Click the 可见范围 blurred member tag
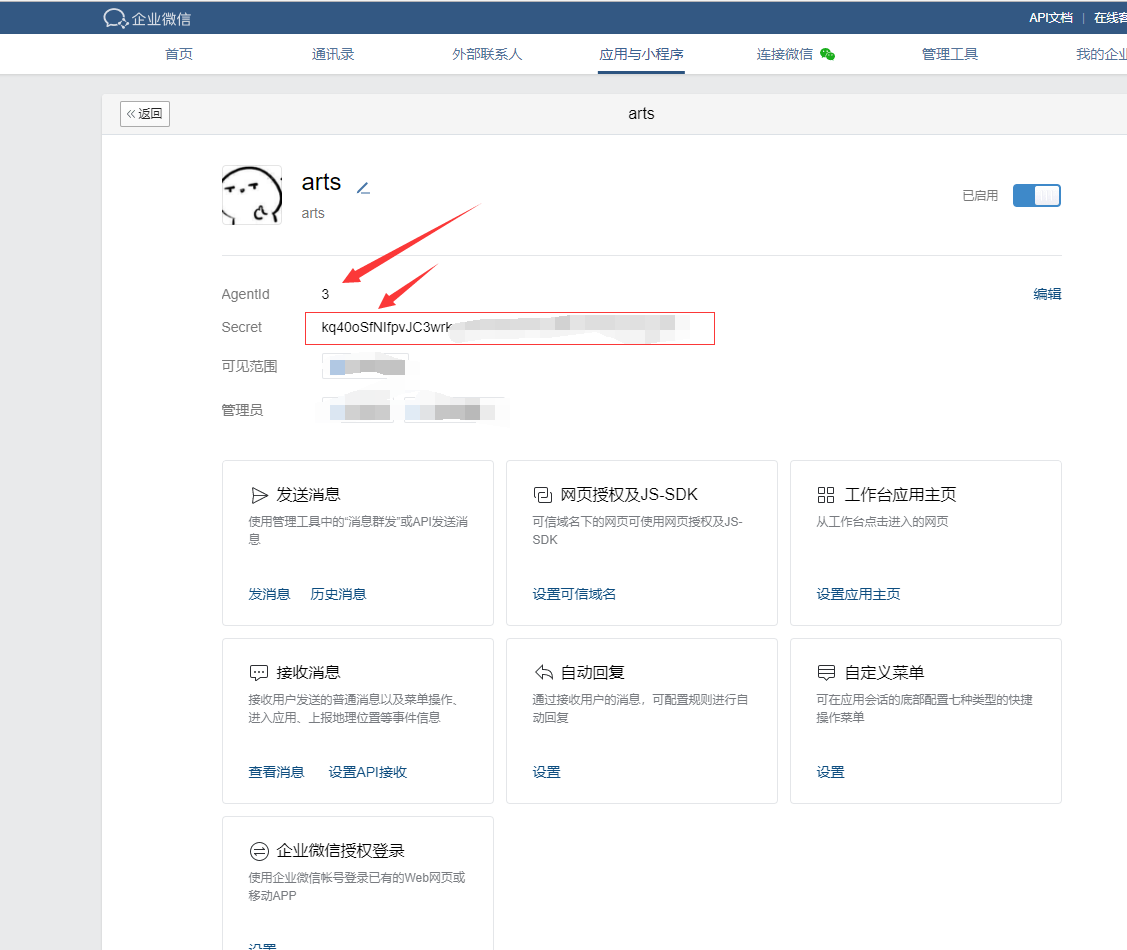Screen dimensions: 1127x950 click(x=366, y=367)
